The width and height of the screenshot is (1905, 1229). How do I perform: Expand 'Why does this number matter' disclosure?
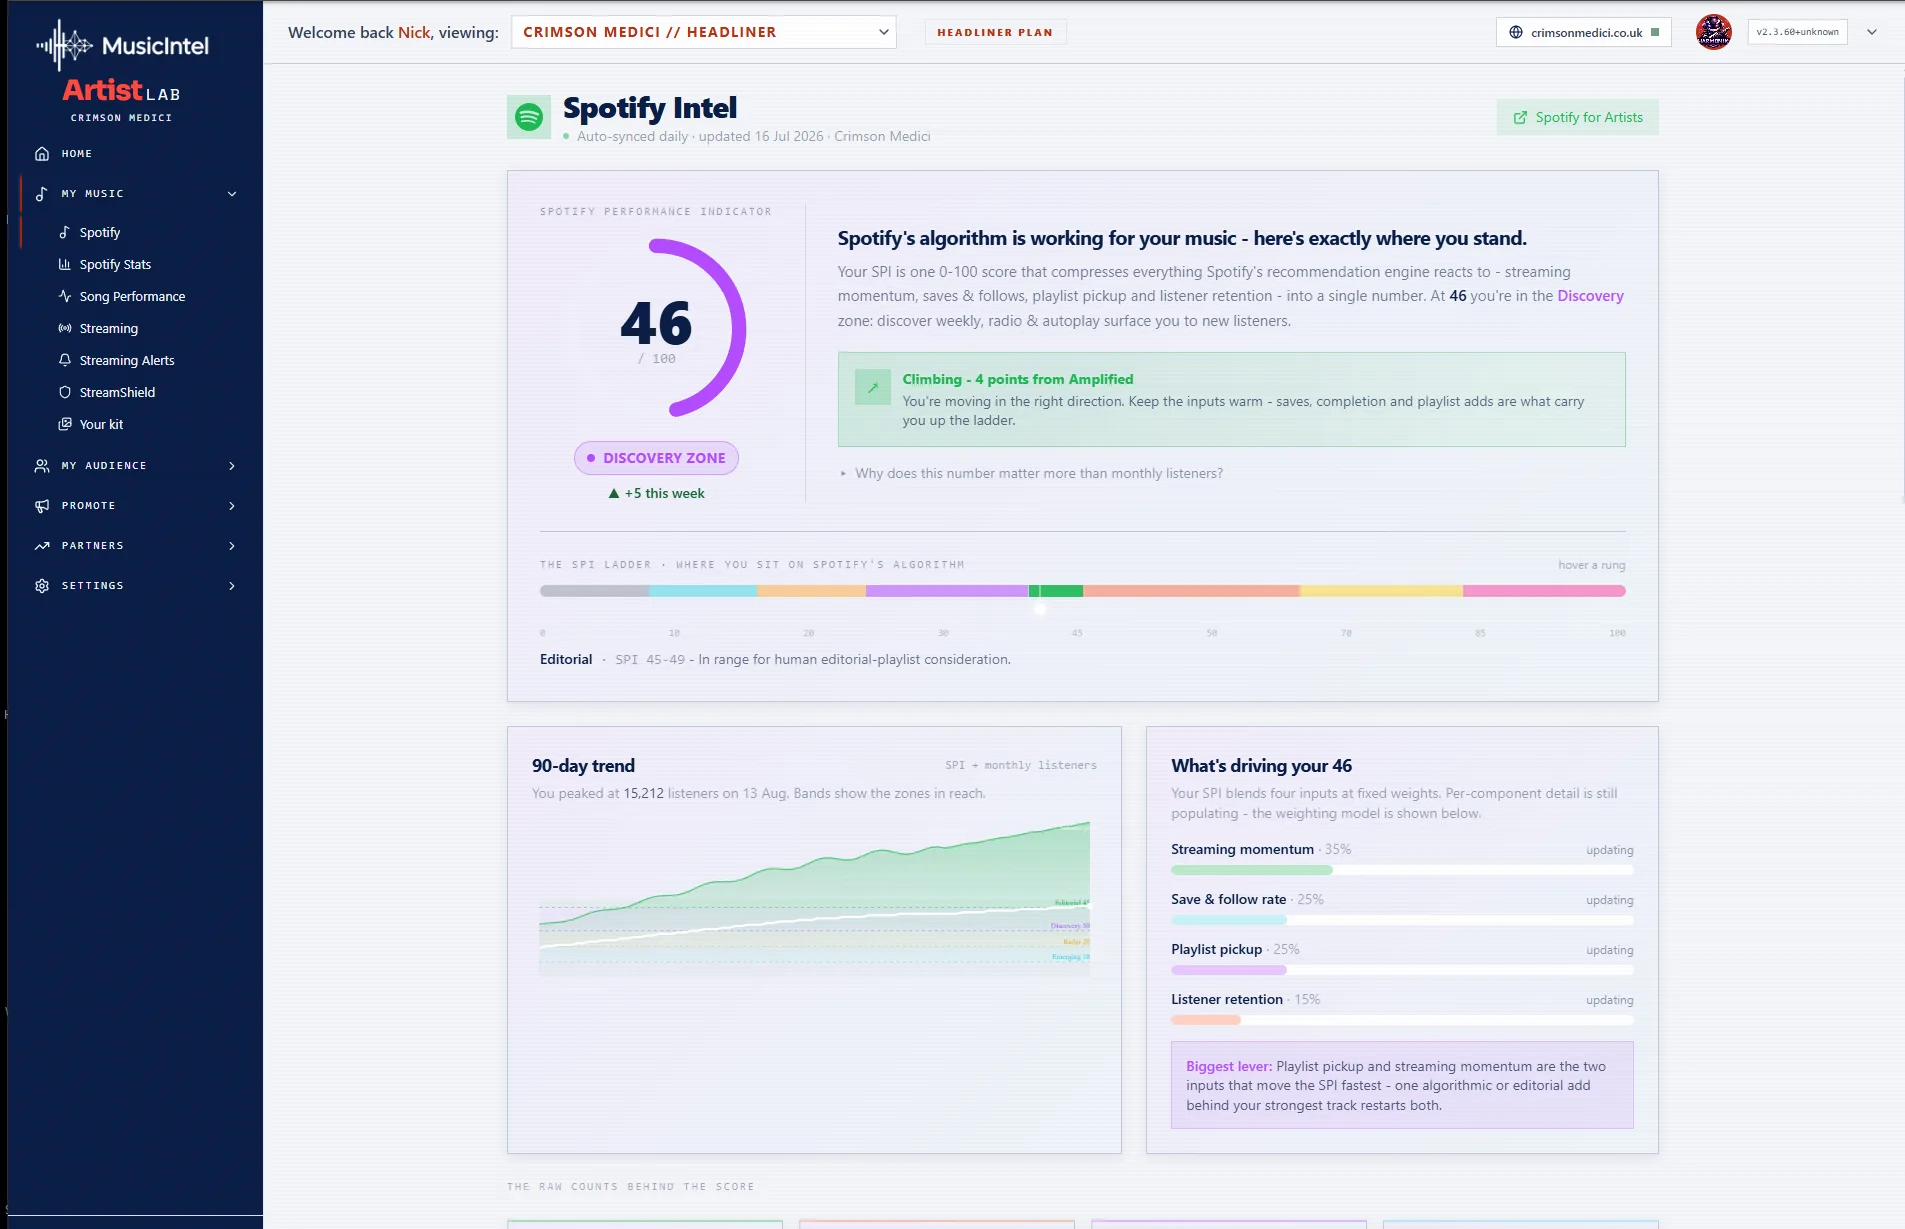click(1031, 473)
